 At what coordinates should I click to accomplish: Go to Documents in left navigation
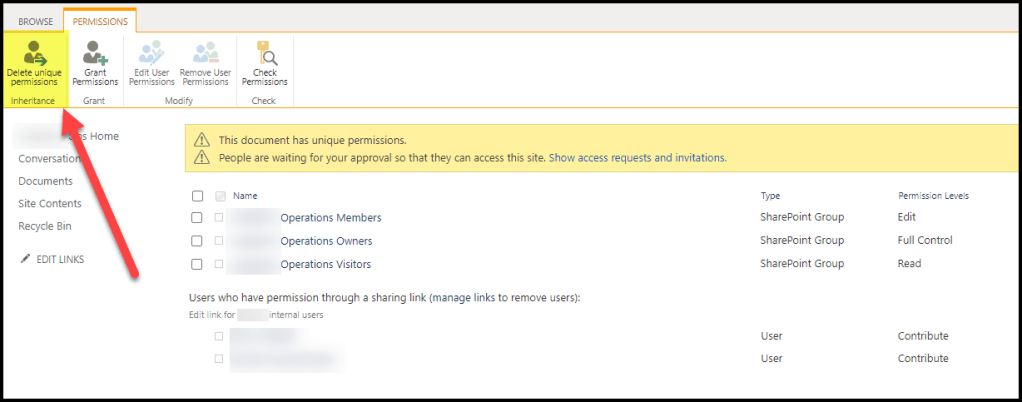click(45, 181)
